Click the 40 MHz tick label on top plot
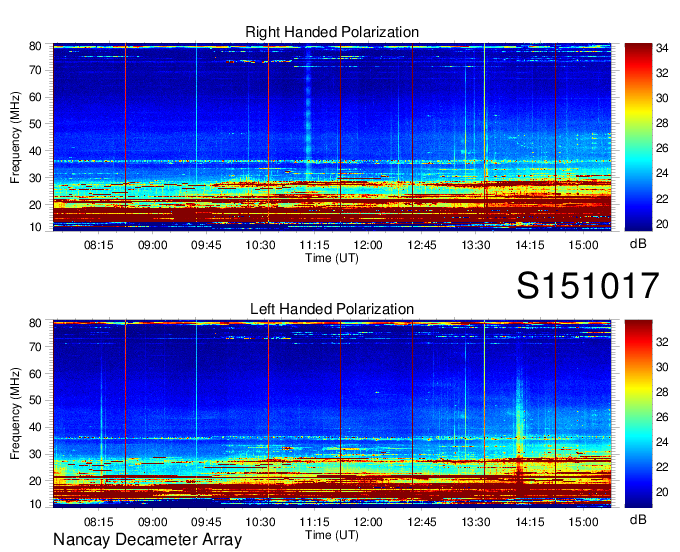This screenshot has width=680, height=552. click(35, 151)
